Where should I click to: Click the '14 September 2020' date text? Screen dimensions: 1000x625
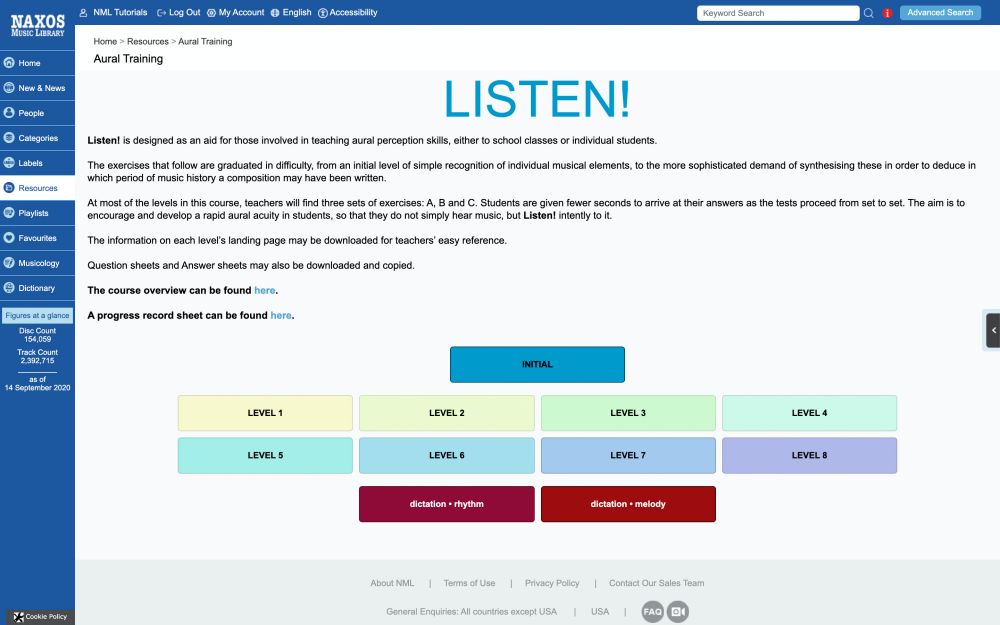pyautogui.click(x=38, y=388)
